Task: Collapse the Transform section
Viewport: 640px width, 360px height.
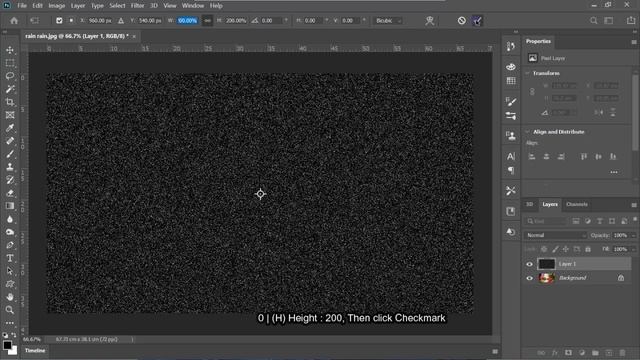Action: click(x=527, y=73)
